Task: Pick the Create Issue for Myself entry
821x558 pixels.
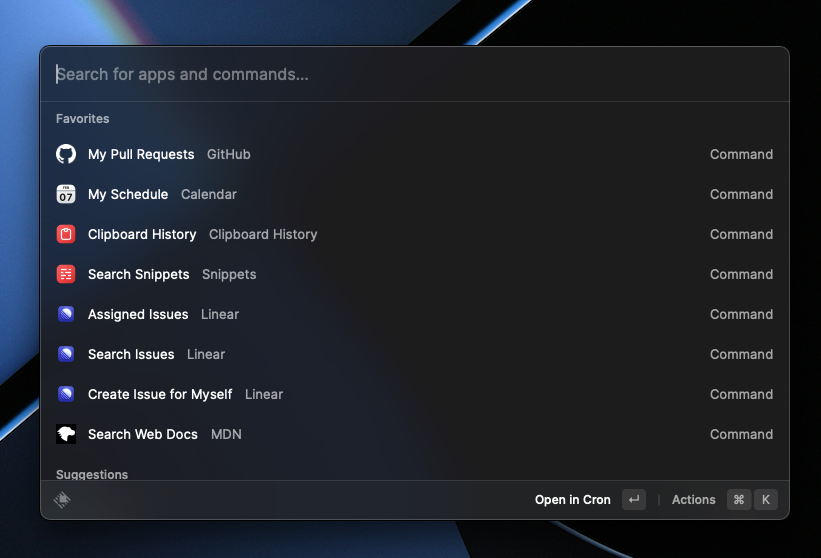Action: (x=160, y=394)
